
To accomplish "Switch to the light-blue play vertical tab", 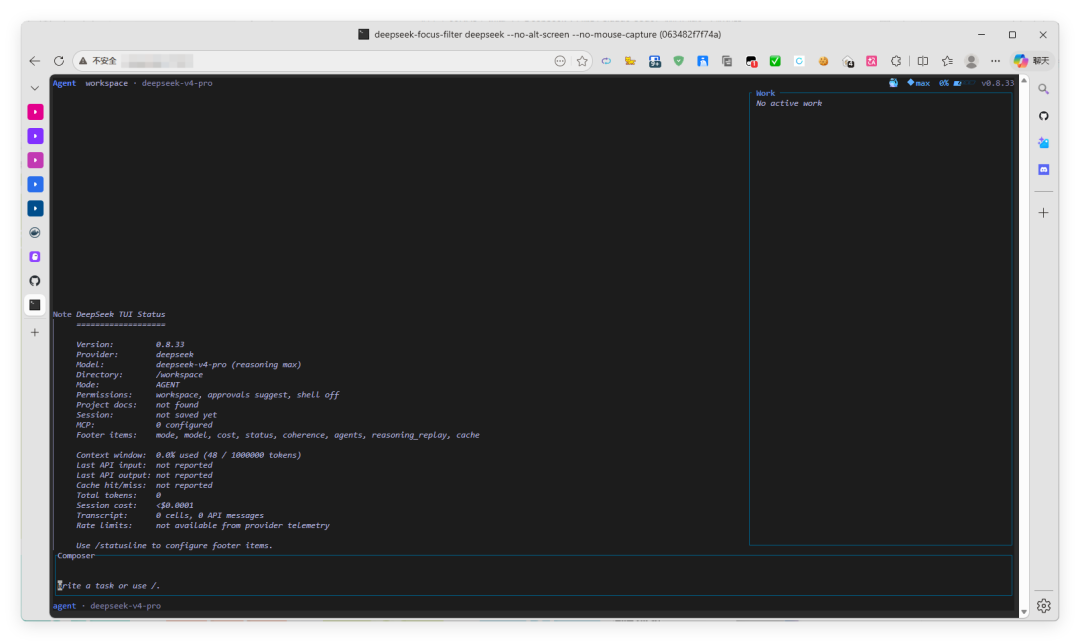I will (x=35, y=184).
